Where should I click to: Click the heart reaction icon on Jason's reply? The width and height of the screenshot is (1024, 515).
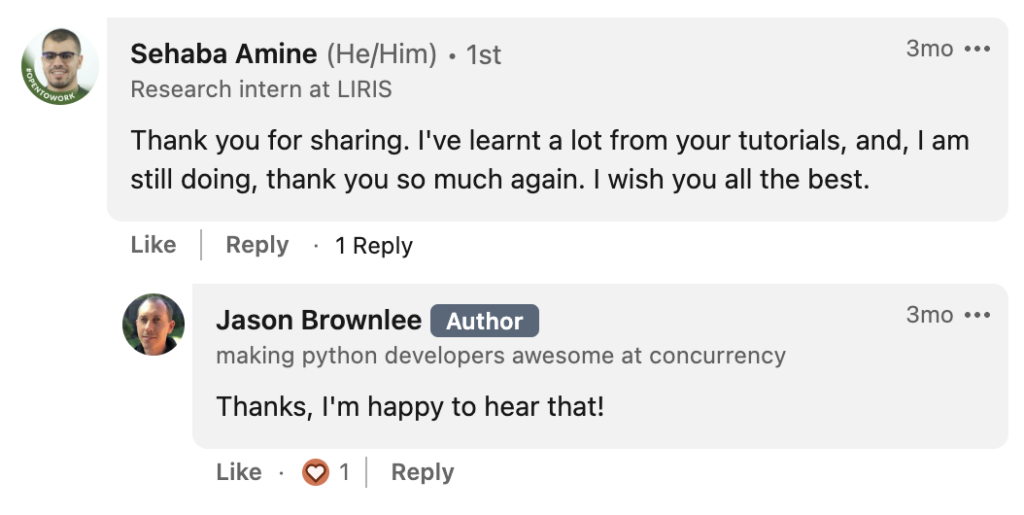[315, 472]
